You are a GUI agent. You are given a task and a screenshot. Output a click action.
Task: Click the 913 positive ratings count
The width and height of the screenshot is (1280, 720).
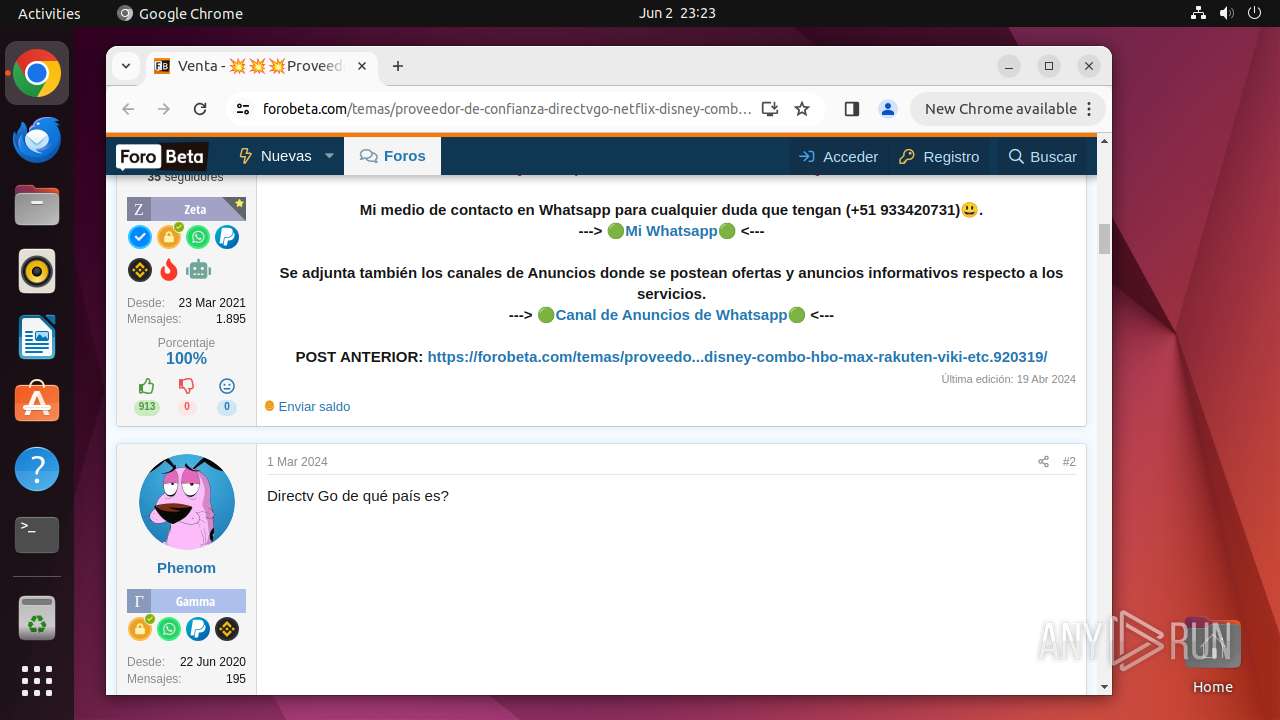147,407
